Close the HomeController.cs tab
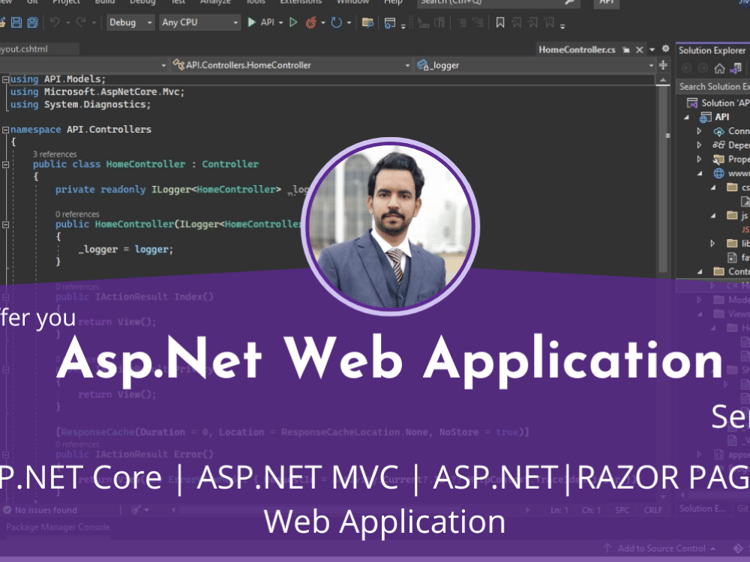Image resolution: width=750 pixels, height=562 pixels. 639,50
